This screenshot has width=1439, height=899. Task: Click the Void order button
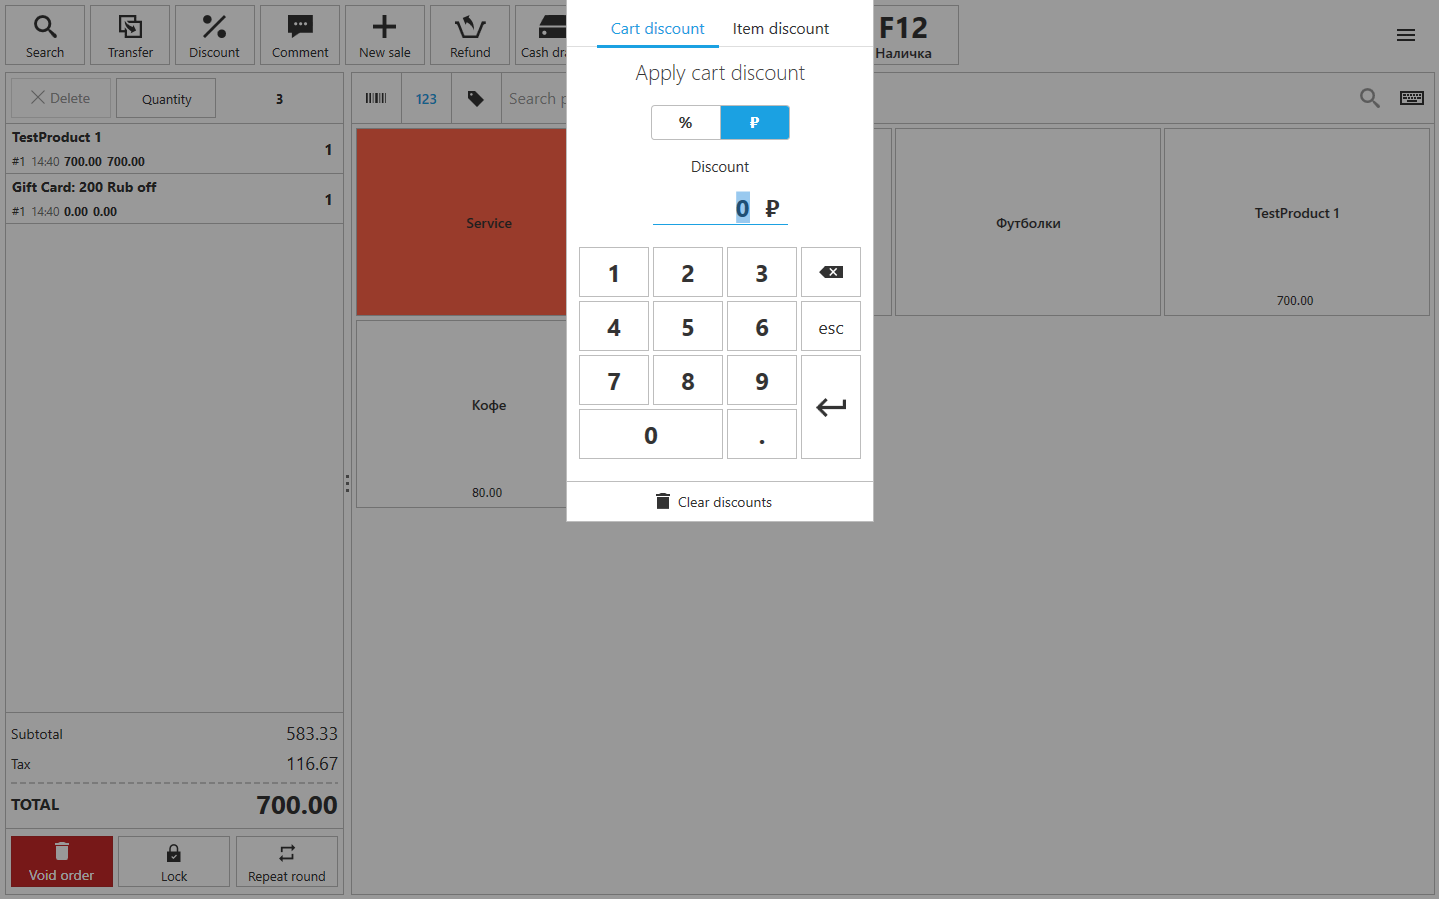click(61, 861)
